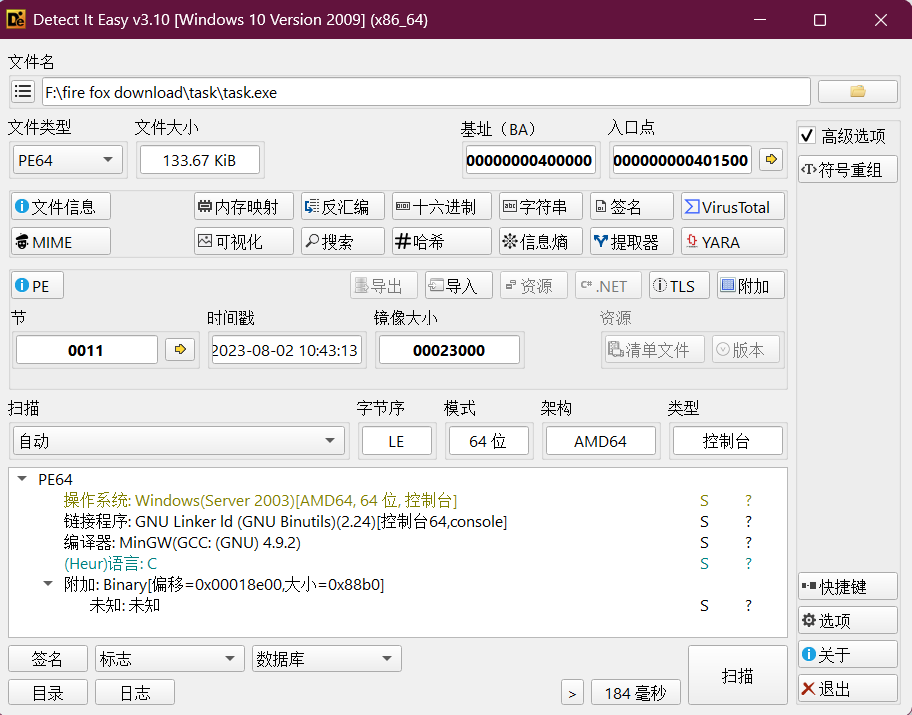Open 可视化 visualization
This screenshot has height=715, width=912.
coord(244,241)
